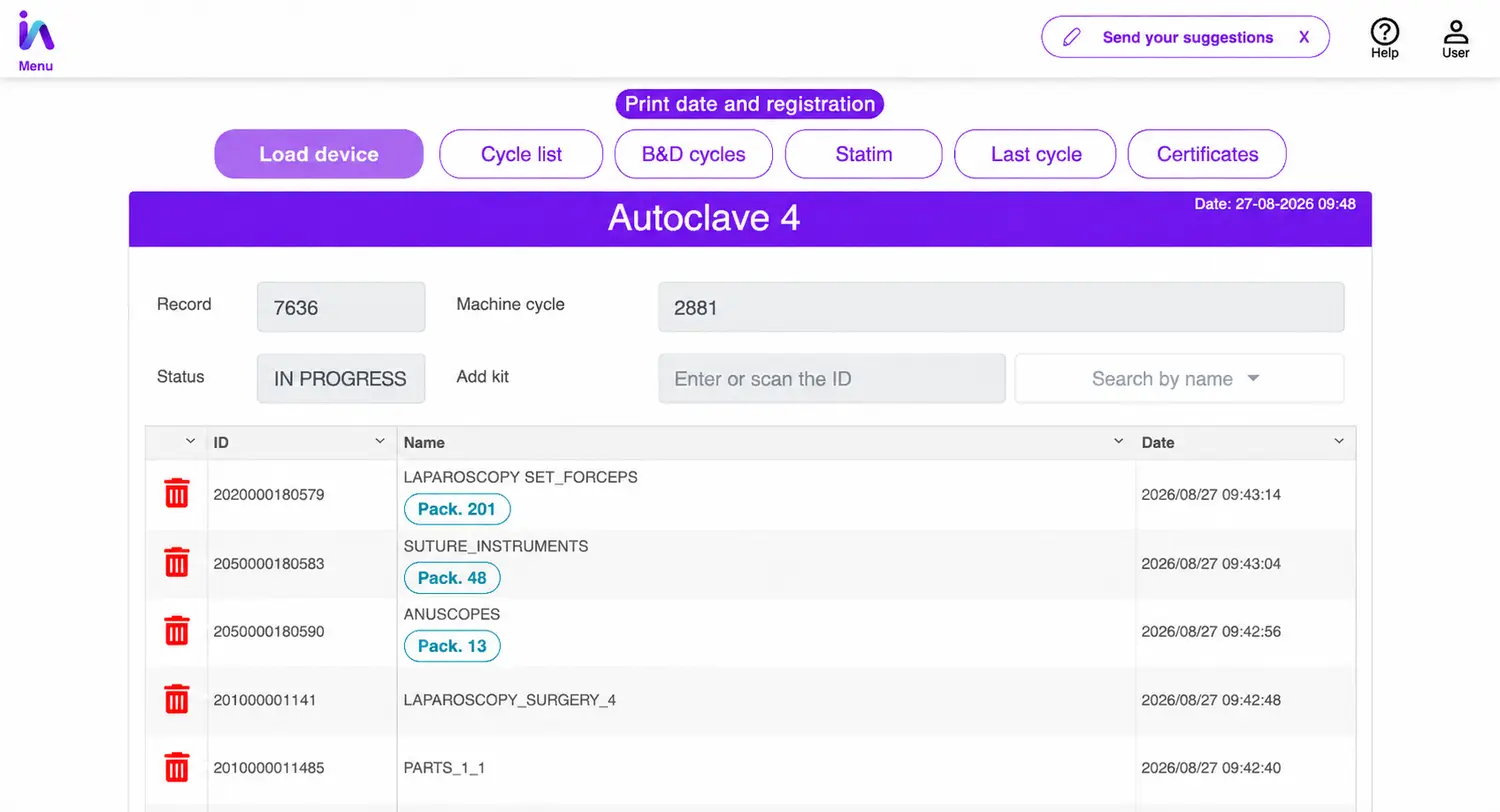Image resolution: width=1500 pixels, height=812 pixels.
Task: Select ID cell 2050000180583
Action: (269, 563)
